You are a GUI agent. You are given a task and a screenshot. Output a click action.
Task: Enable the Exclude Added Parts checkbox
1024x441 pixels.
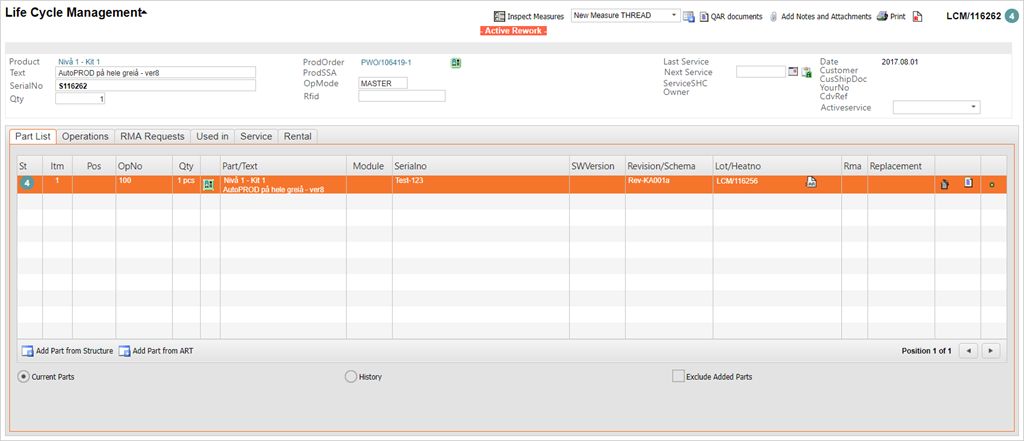coord(679,377)
